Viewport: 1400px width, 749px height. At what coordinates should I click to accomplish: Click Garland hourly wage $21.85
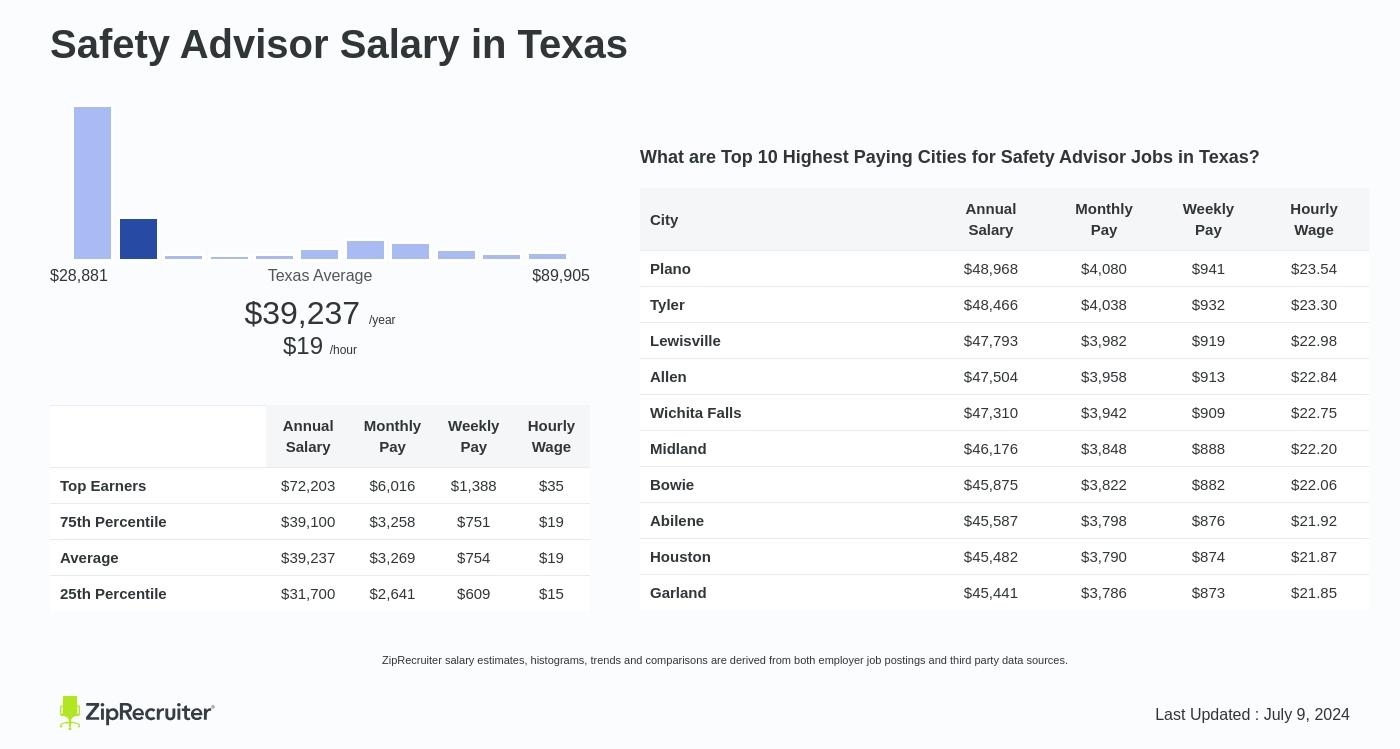[x=1314, y=593]
